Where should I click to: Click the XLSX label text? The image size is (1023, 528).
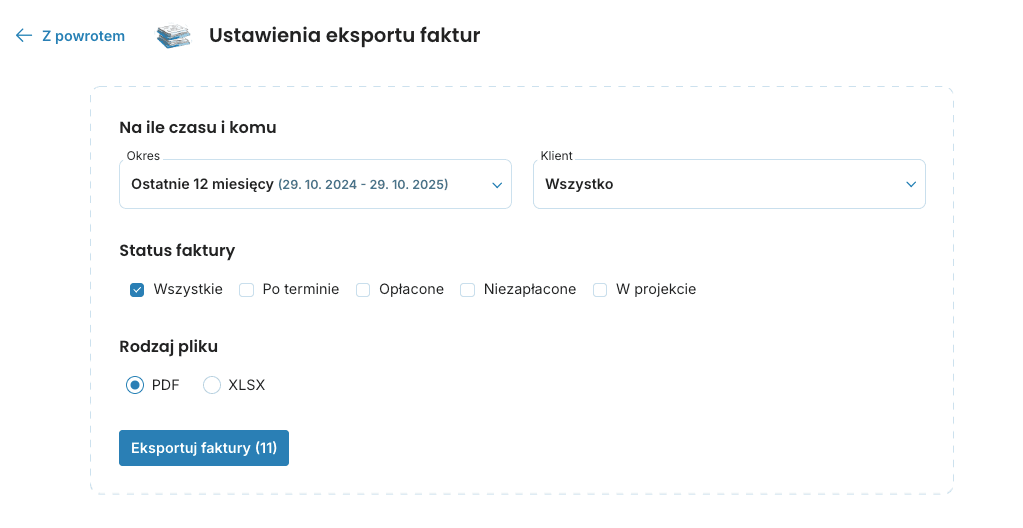[247, 385]
